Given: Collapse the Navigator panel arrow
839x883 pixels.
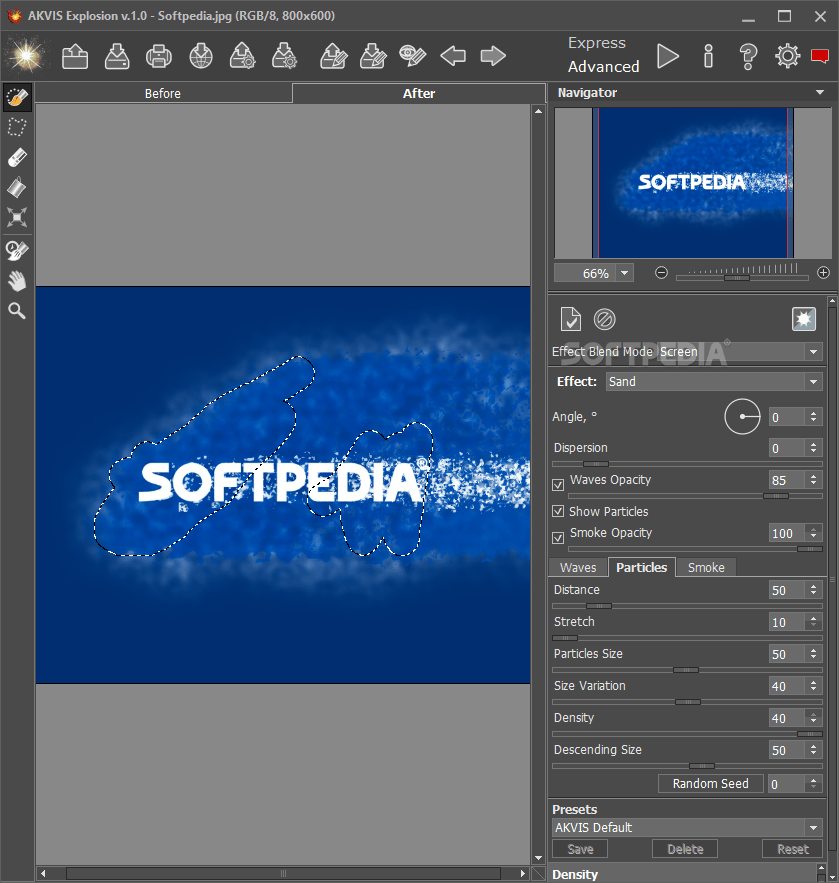Looking at the screenshot, I should (x=820, y=92).
